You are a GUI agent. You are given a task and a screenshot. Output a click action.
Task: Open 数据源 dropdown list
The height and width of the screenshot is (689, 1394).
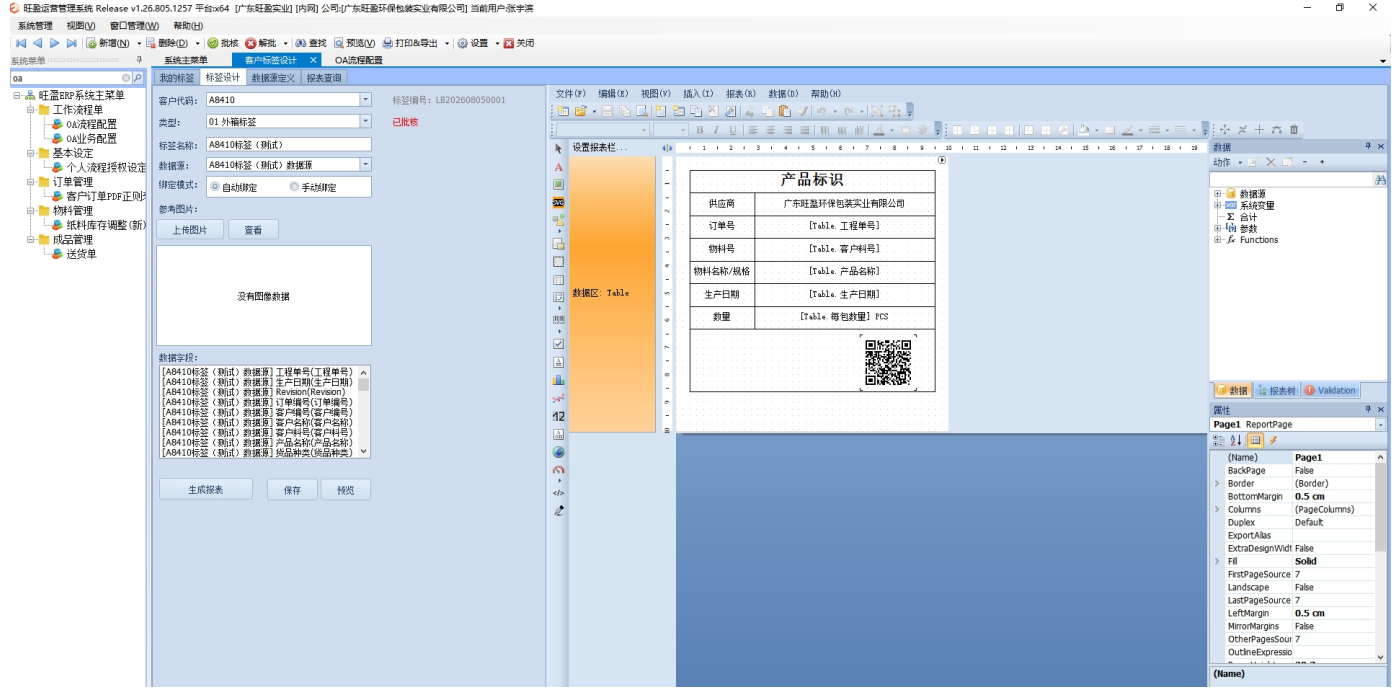[365, 165]
